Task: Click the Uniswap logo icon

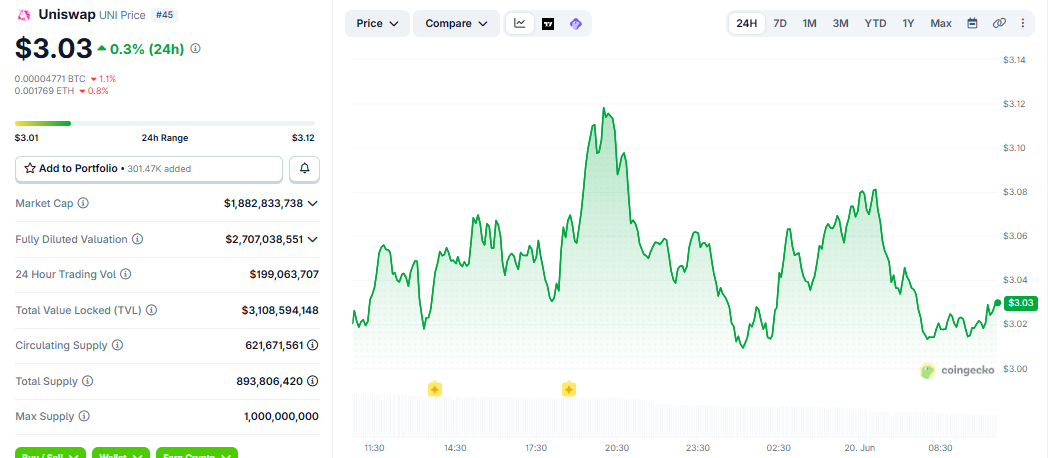Action: click(x=24, y=14)
